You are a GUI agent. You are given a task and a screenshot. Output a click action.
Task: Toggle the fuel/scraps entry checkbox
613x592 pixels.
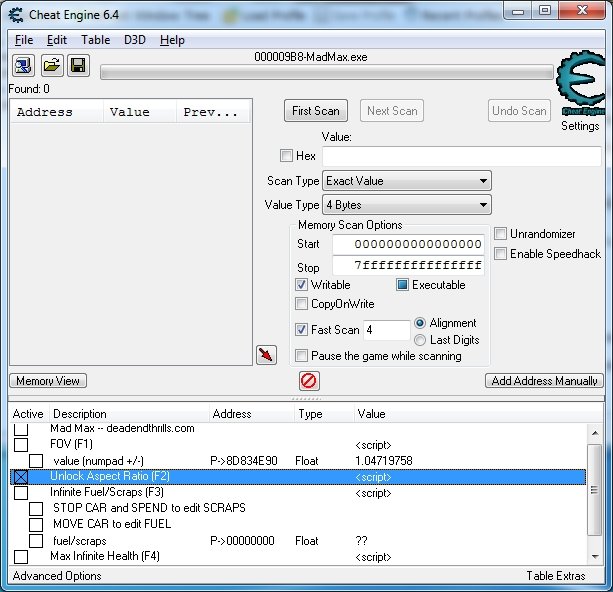pyautogui.click(x=36, y=541)
